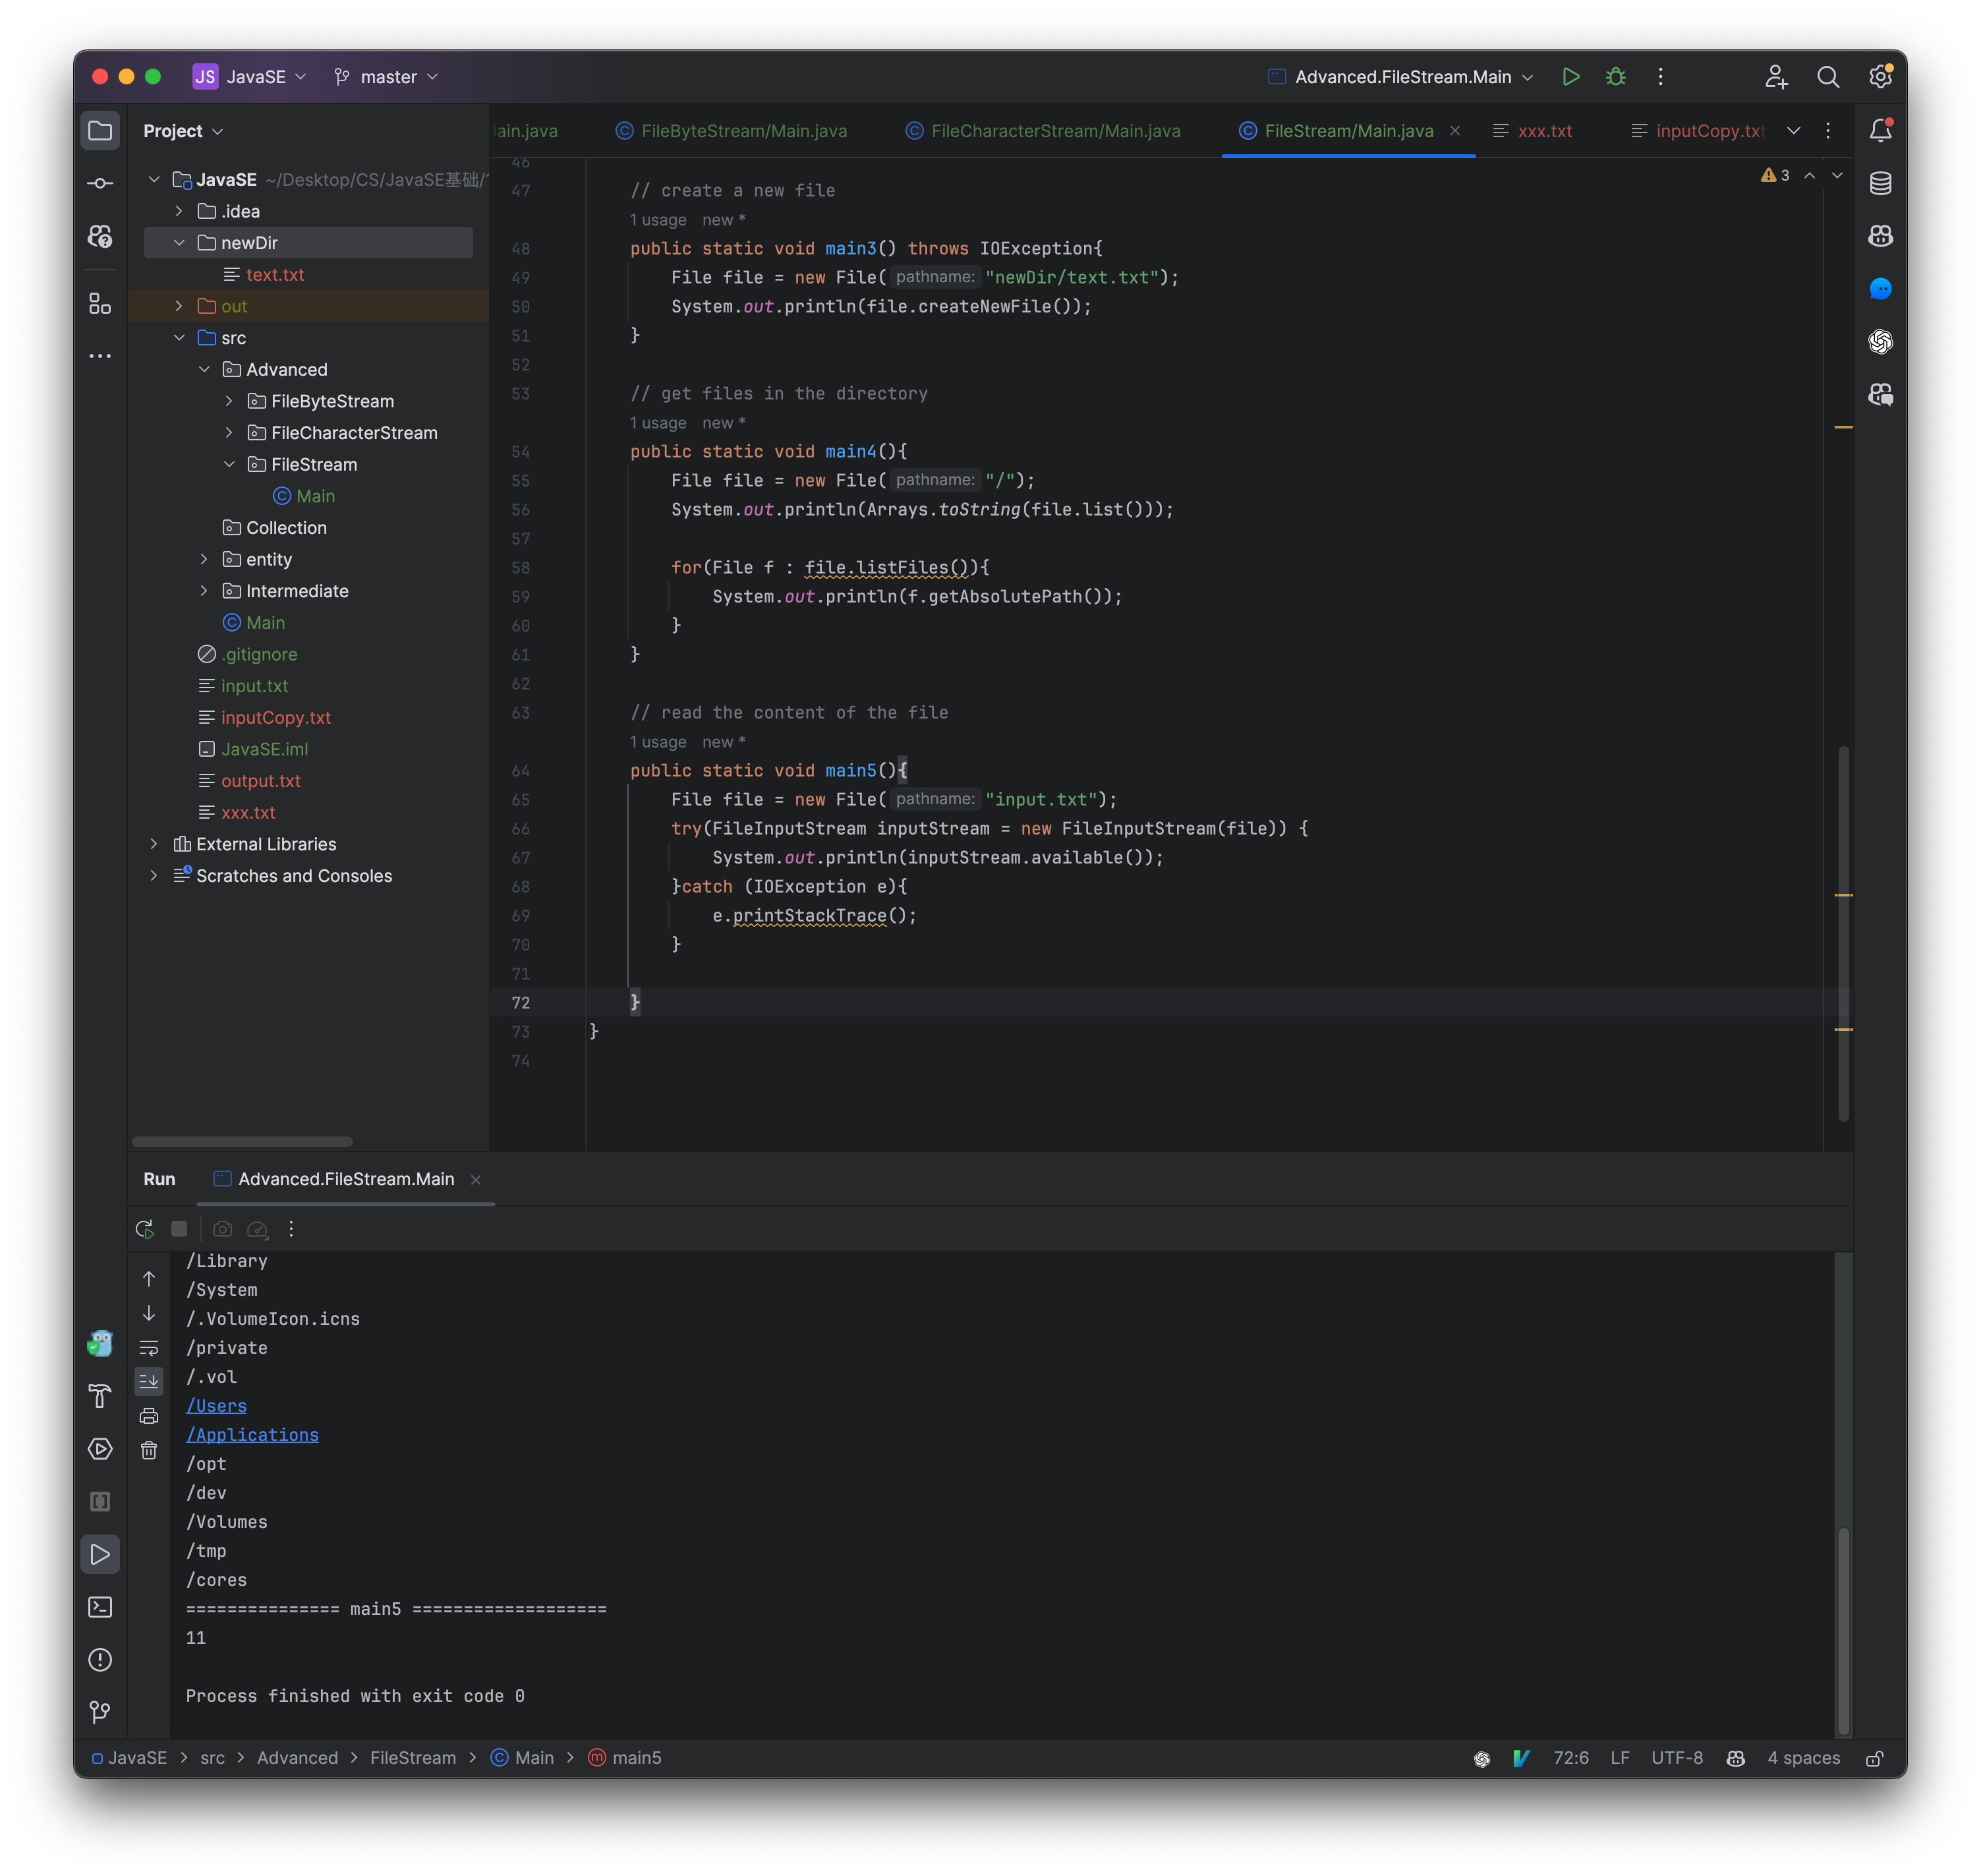Open the Terminal tool window
1981x1876 pixels.
point(100,1606)
